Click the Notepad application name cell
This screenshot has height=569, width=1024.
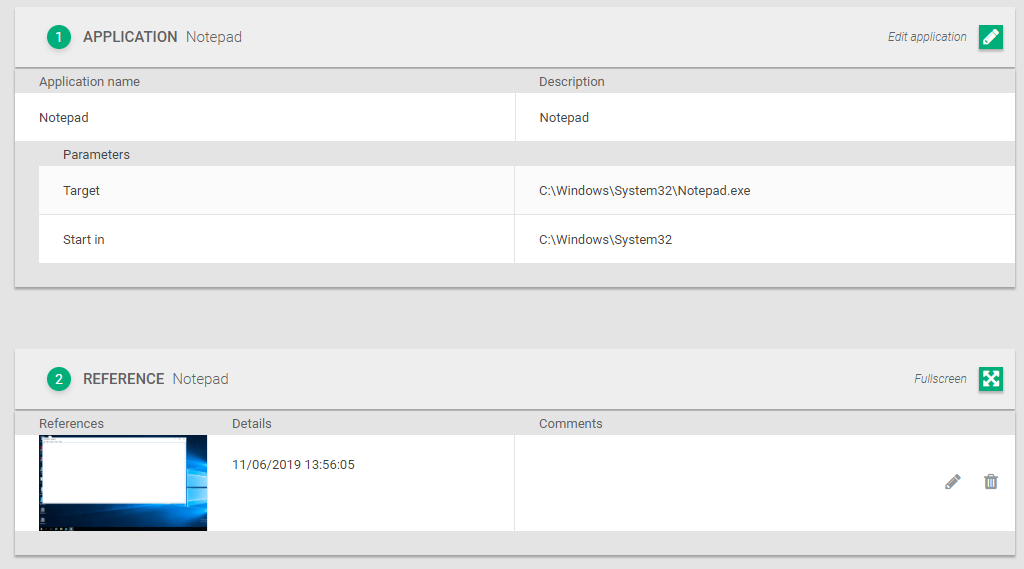click(265, 118)
